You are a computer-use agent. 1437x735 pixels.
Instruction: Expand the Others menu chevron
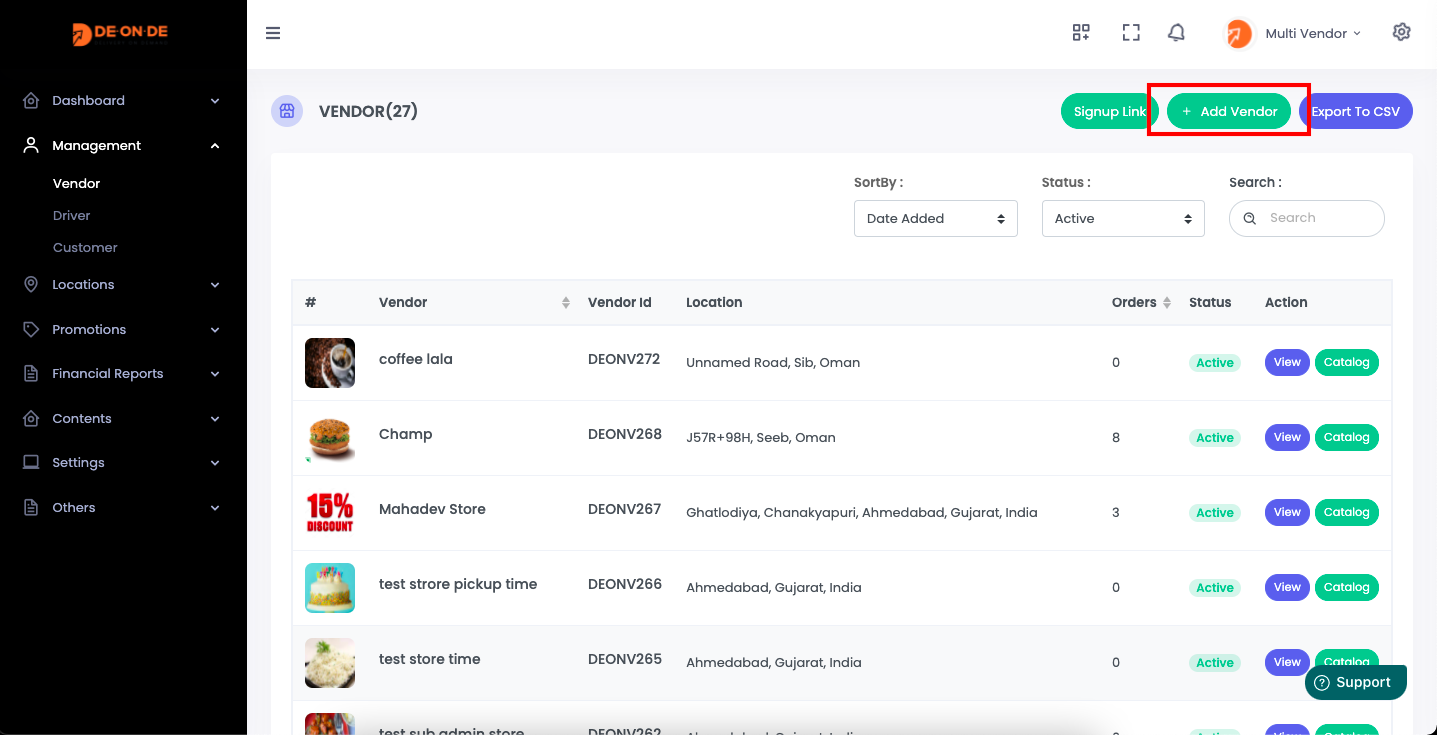pos(215,508)
